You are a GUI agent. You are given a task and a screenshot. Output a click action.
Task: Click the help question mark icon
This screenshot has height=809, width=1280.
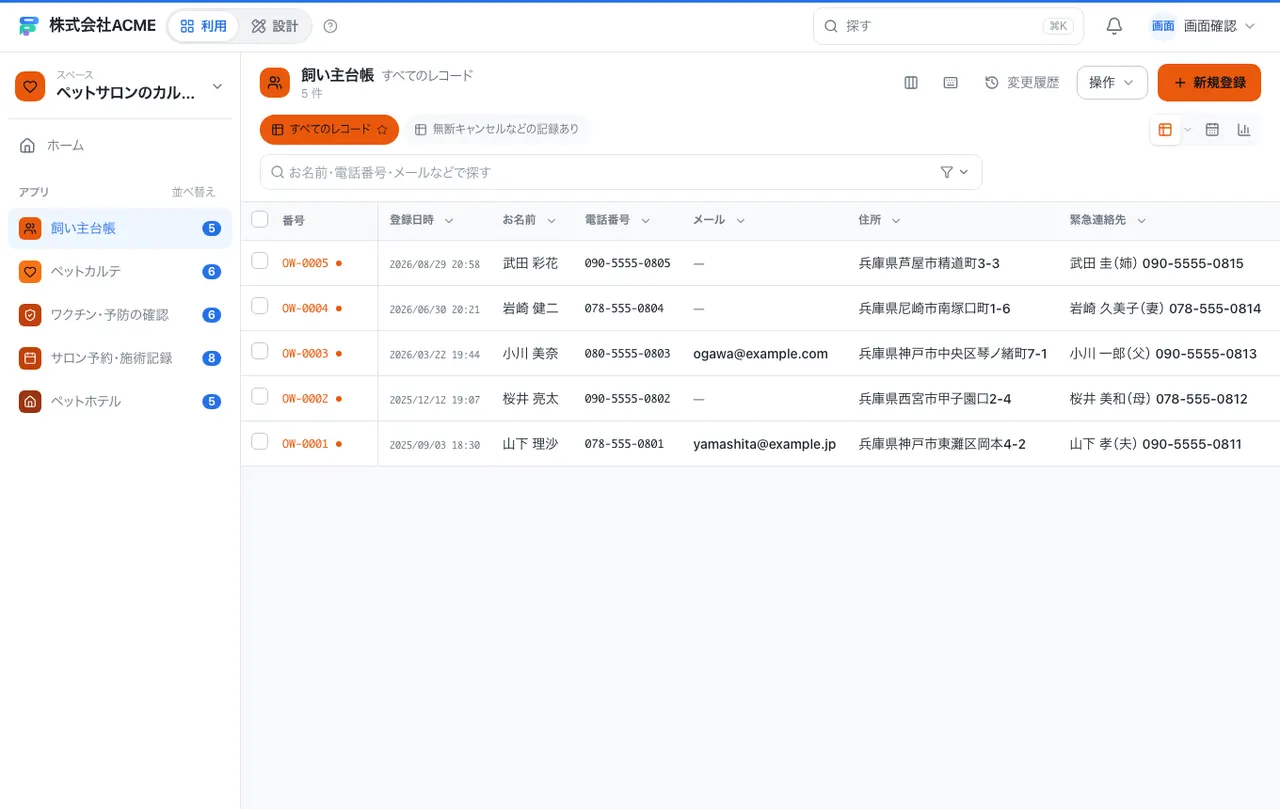[x=331, y=26]
